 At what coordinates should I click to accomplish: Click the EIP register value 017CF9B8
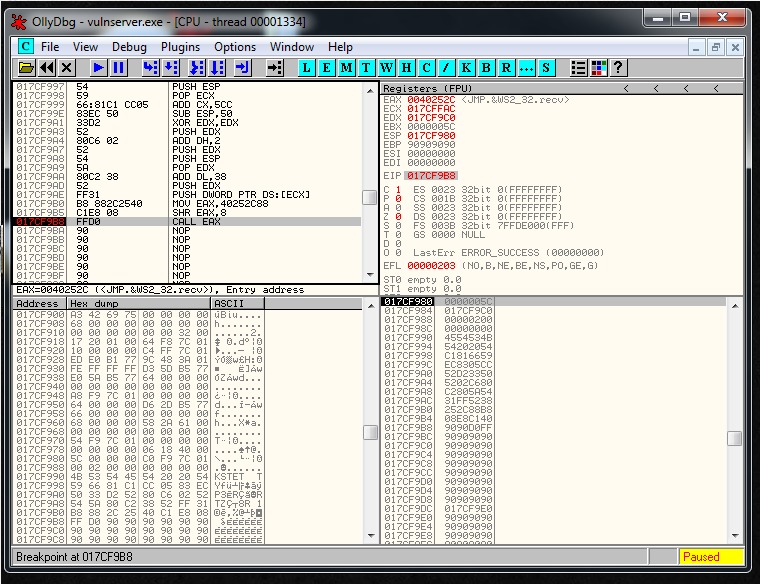(431, 175)
